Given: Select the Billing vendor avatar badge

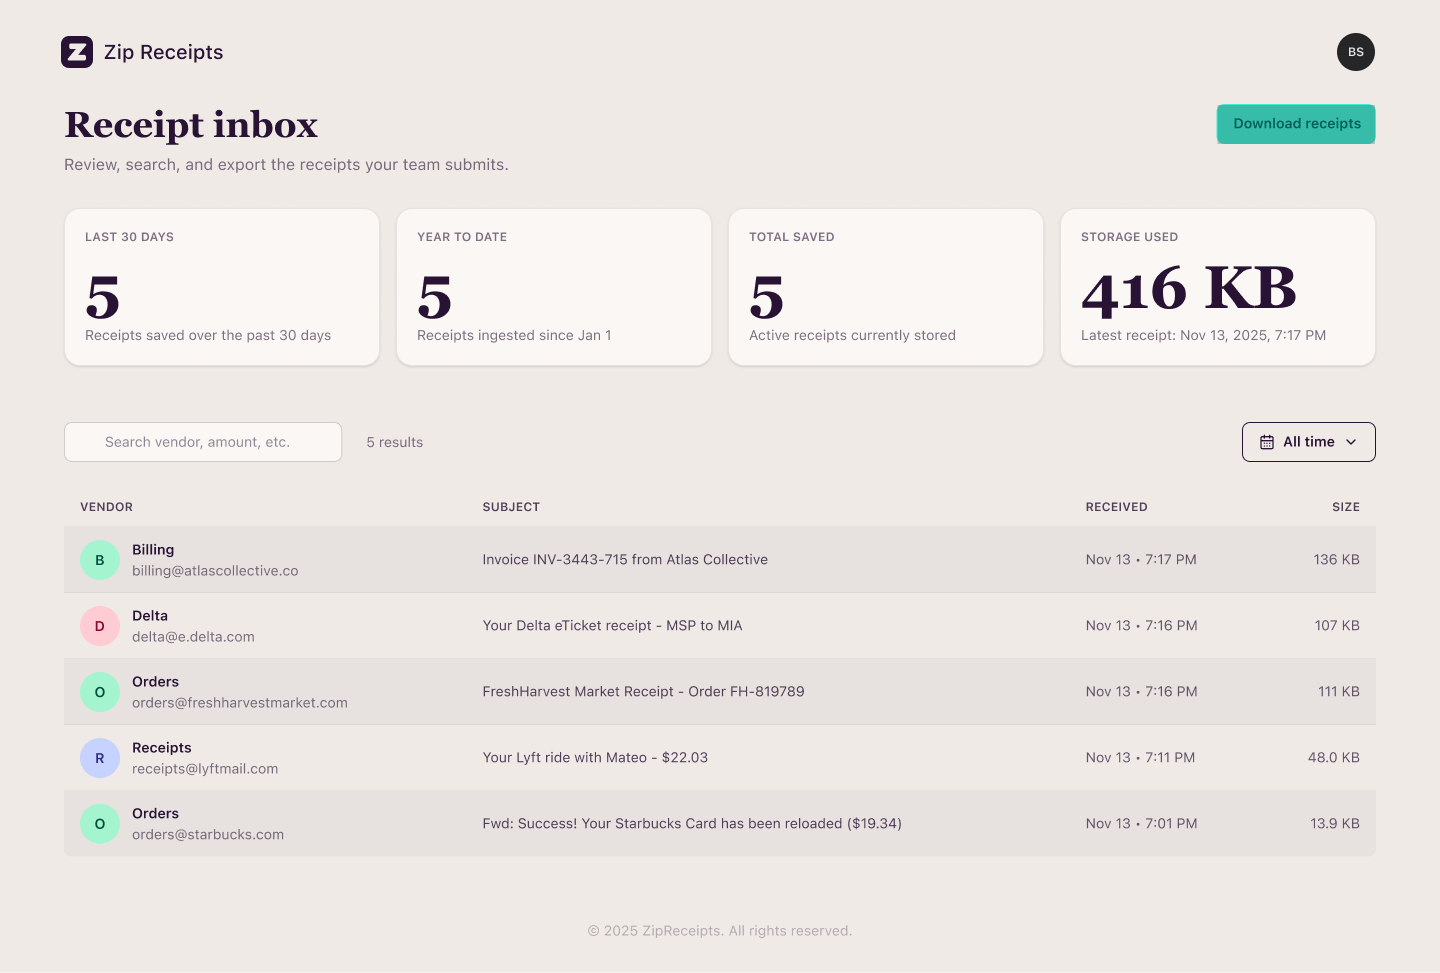Looking at the screenshot, I should [x=100, y=560].
